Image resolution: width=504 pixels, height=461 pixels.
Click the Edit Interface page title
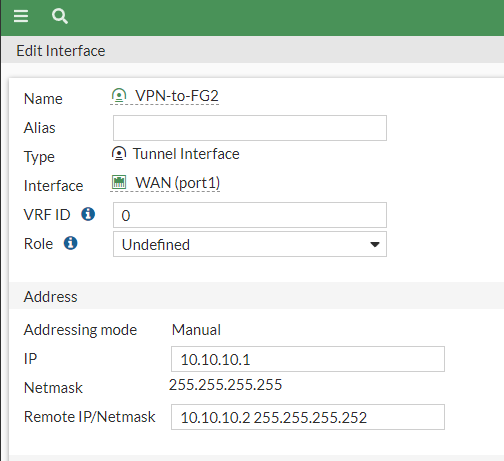(61, 51)
